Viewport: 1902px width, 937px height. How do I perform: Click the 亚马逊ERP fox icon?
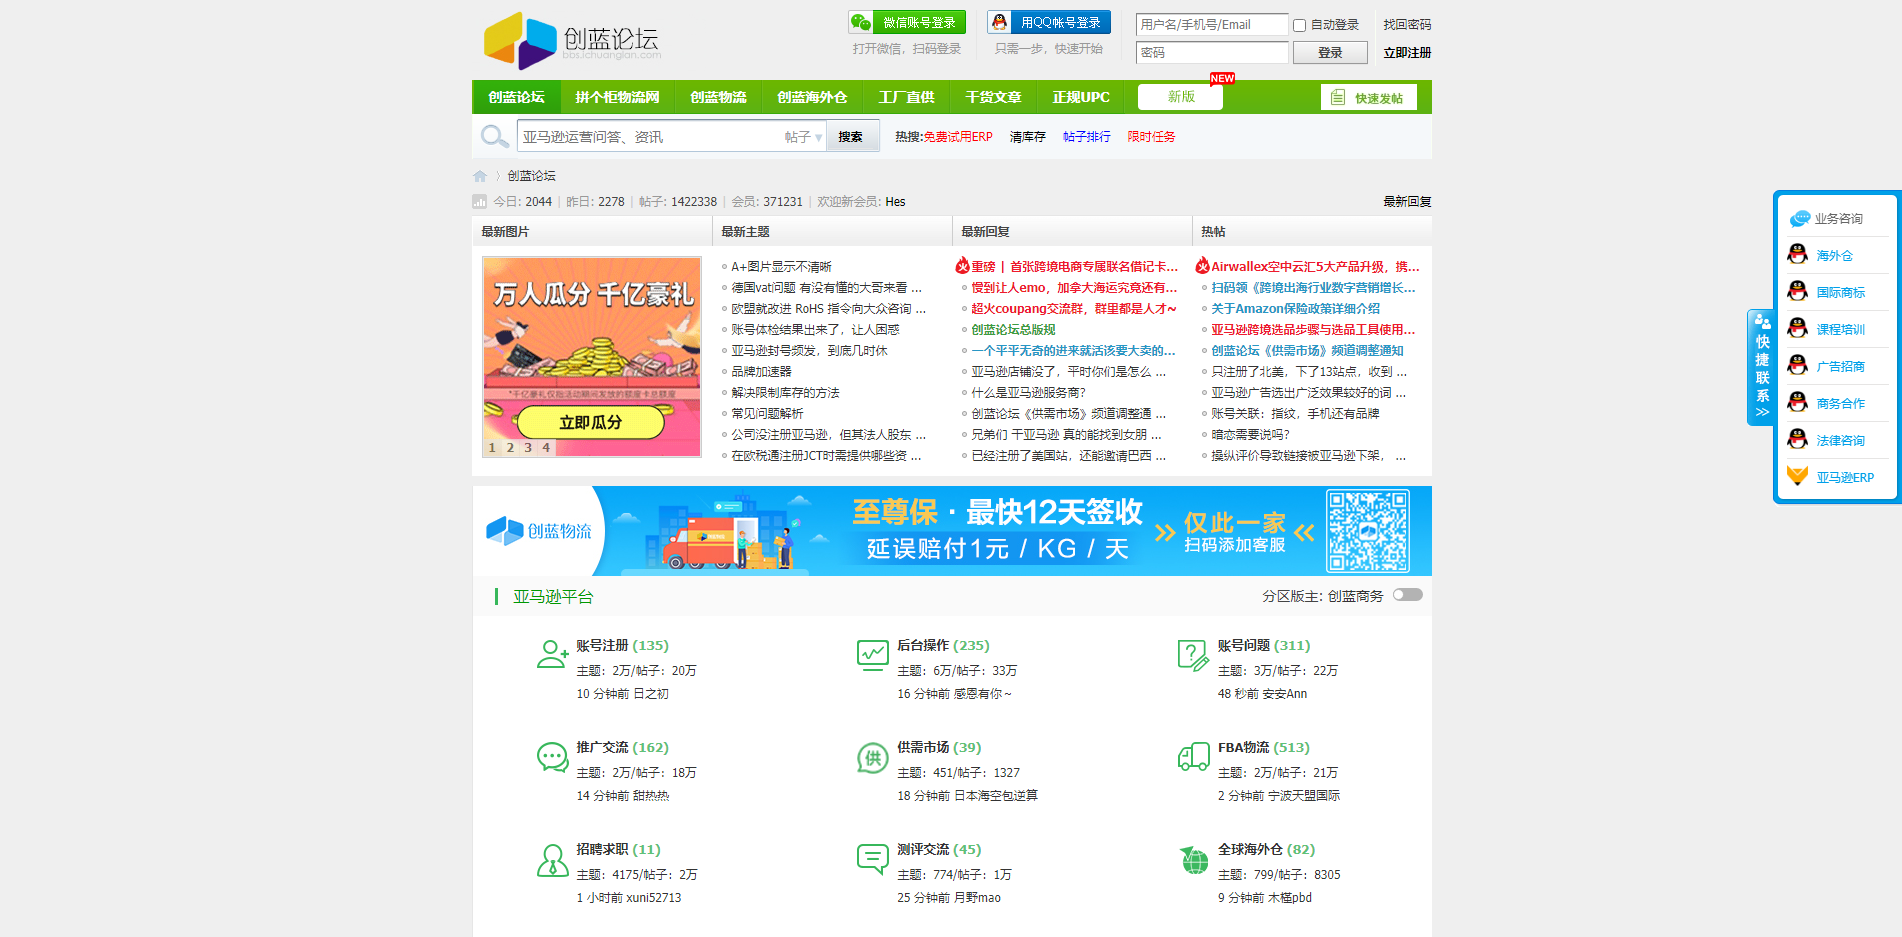tap(1798, 476)
